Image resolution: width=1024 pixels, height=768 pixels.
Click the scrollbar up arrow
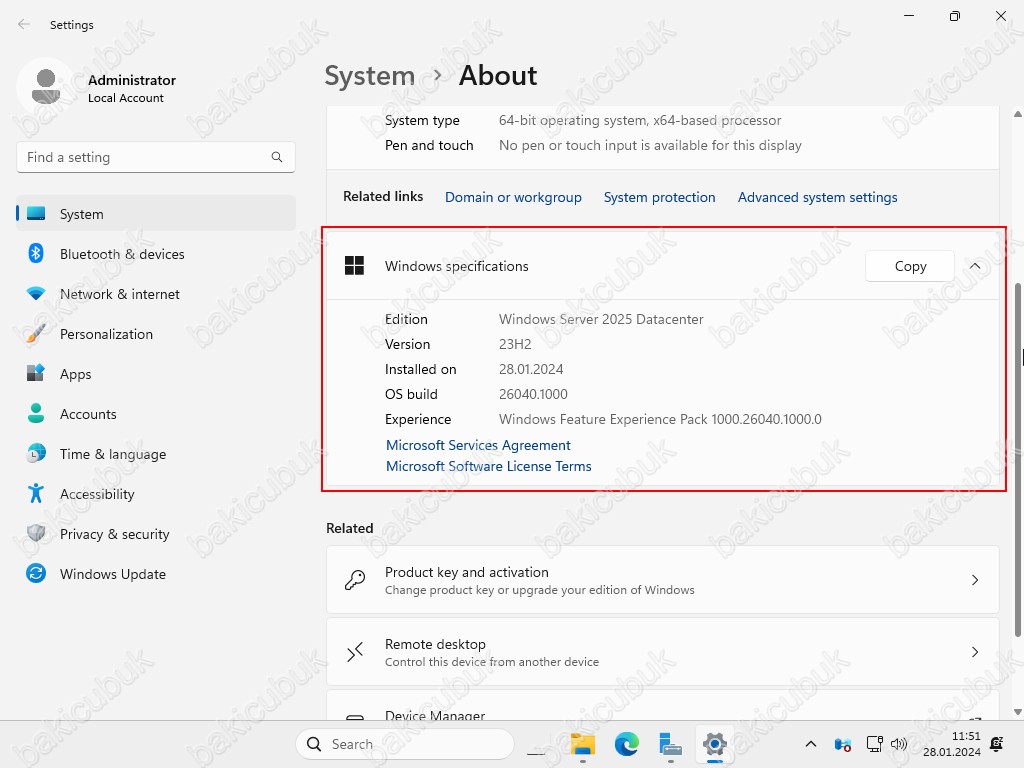tap(1017, 114)
